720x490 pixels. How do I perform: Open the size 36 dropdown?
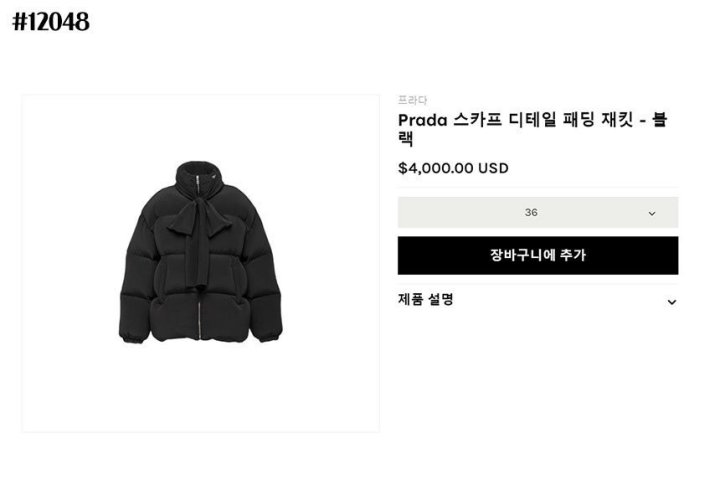(x=537, y=212)
